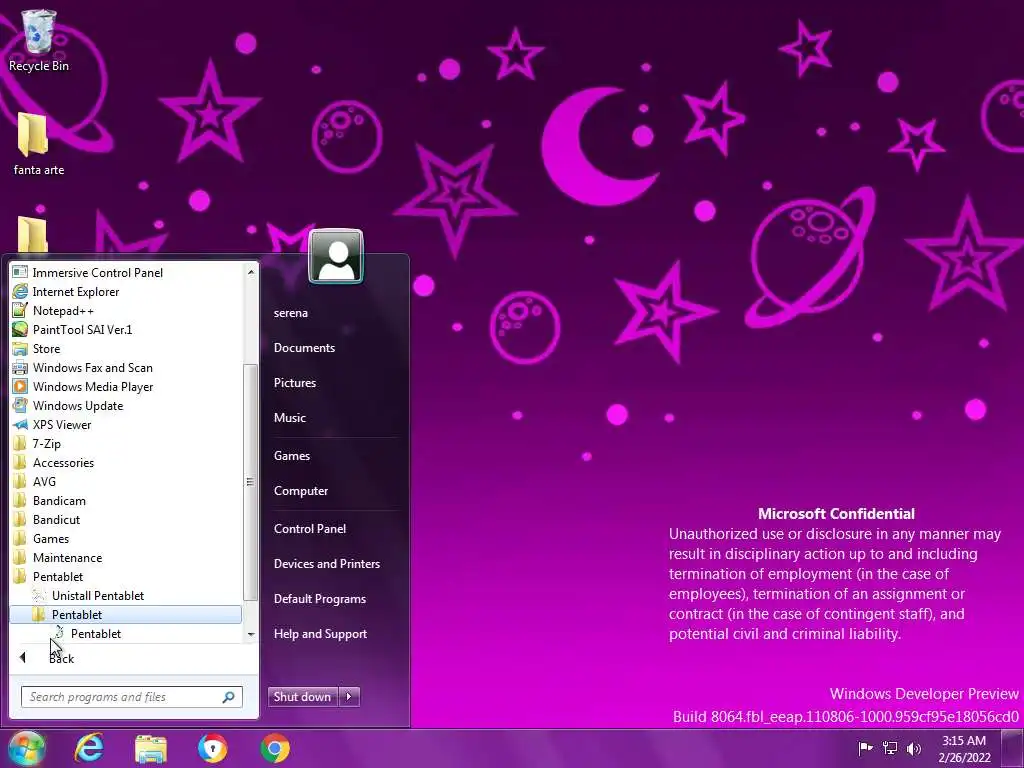This screenshot has width=1024, height=768.
Task: Open the fanta arte desktop folder
Action: (39, 144)
